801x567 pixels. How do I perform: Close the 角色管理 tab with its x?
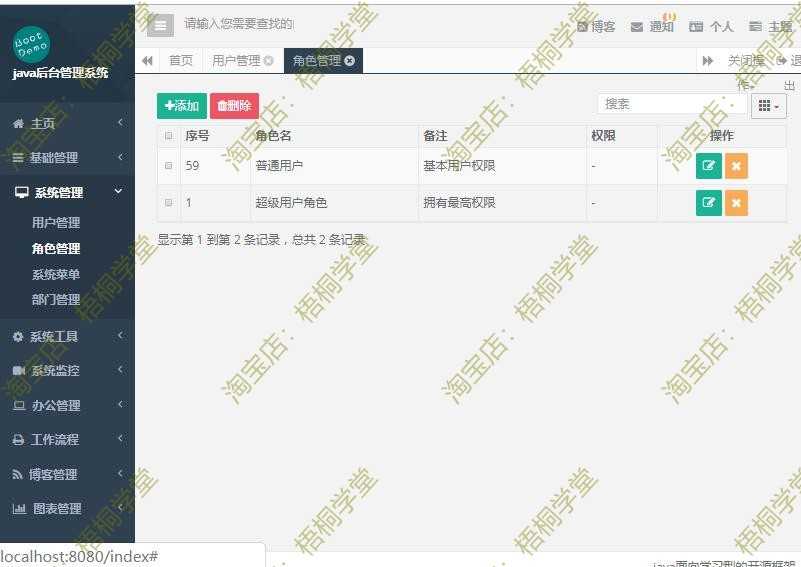(x=349, y=61)
